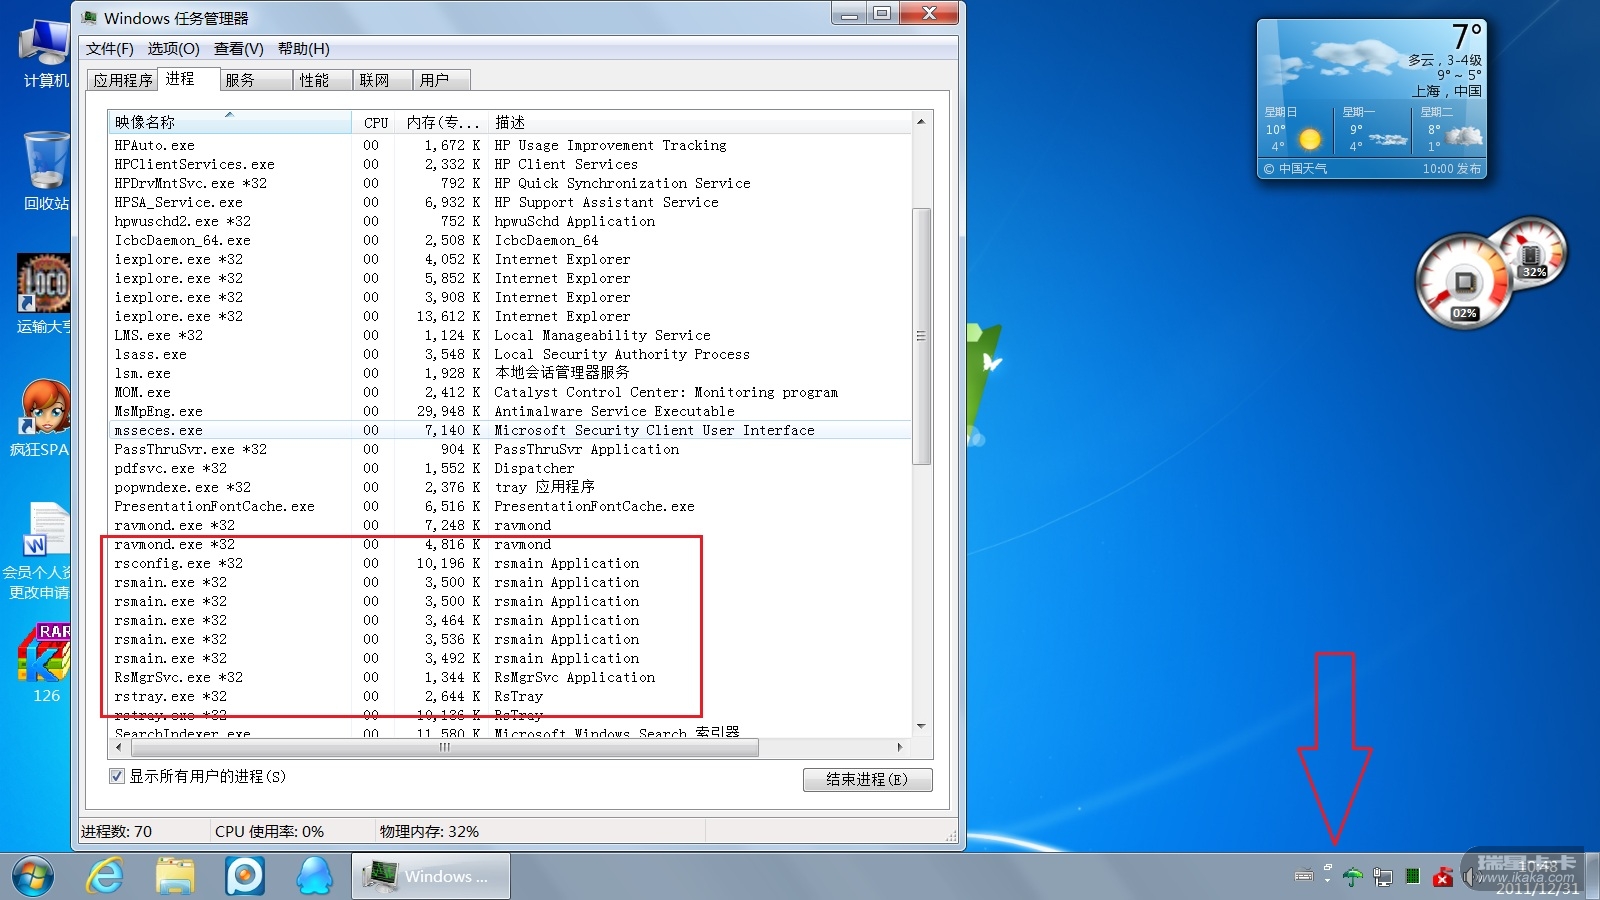Select the 计算机 desktop icon
The height and width of the screenshot is (900, 1600).
click(x=45, y=53)
